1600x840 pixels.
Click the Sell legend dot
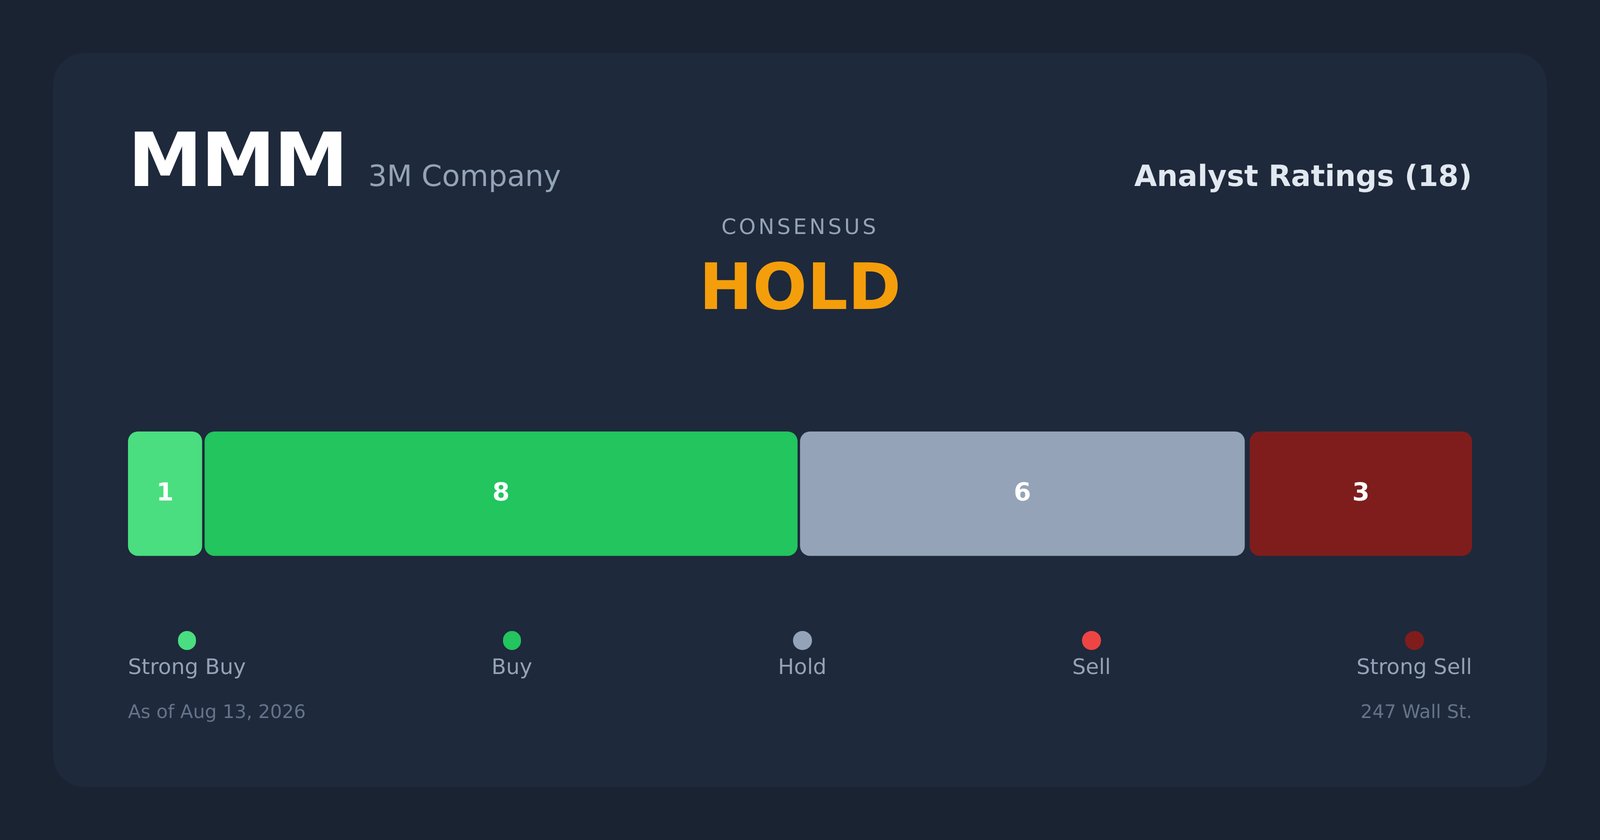click(x=1091, y=640)
